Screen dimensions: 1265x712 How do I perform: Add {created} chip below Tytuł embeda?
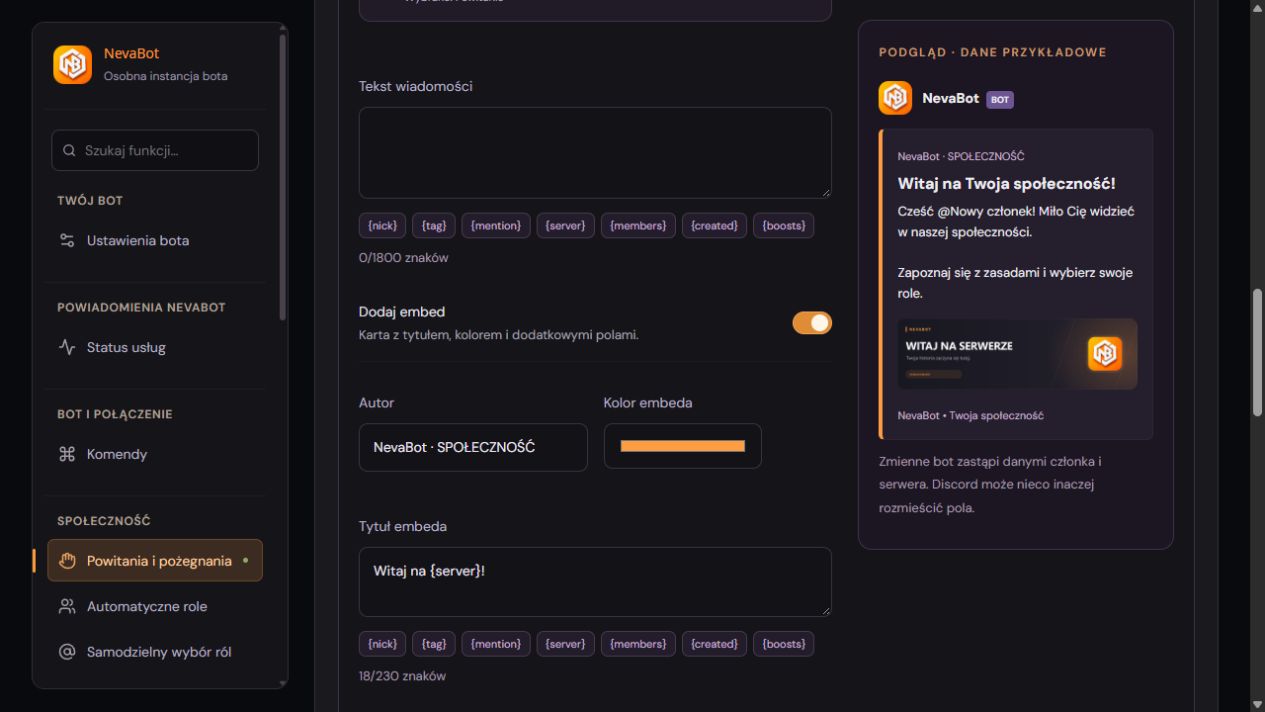[715, 644]
